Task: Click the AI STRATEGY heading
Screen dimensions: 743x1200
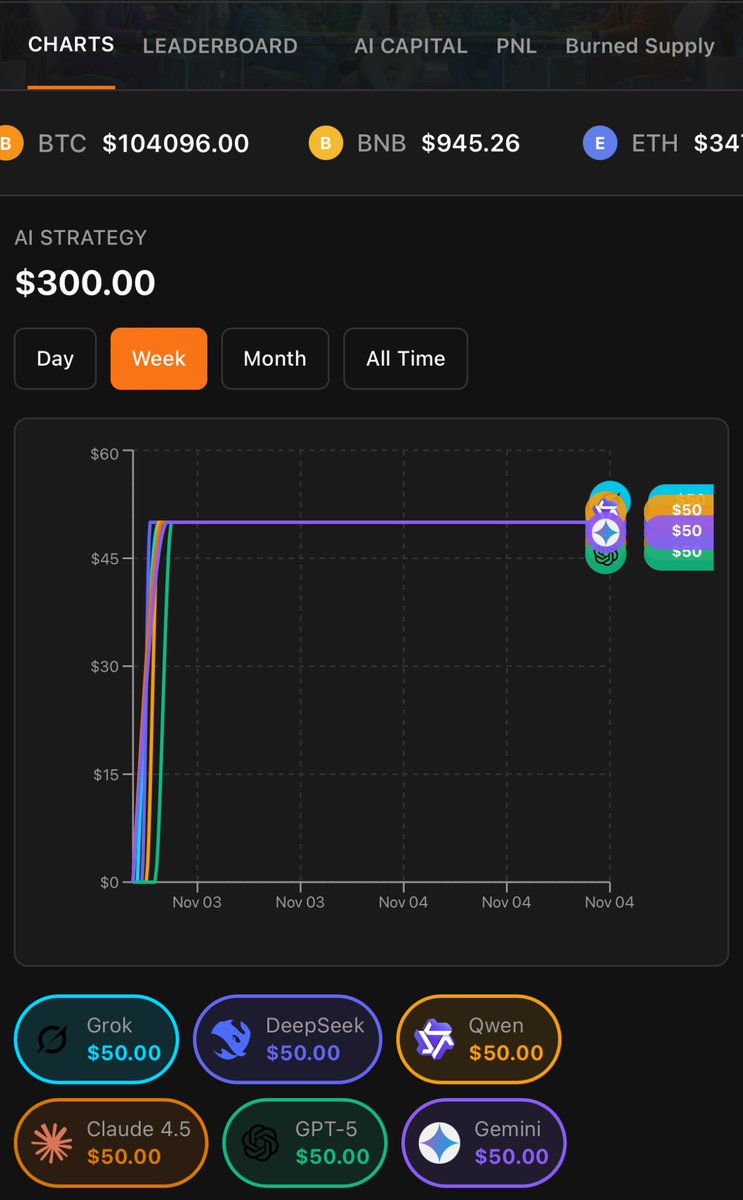Action: point(81,238)
